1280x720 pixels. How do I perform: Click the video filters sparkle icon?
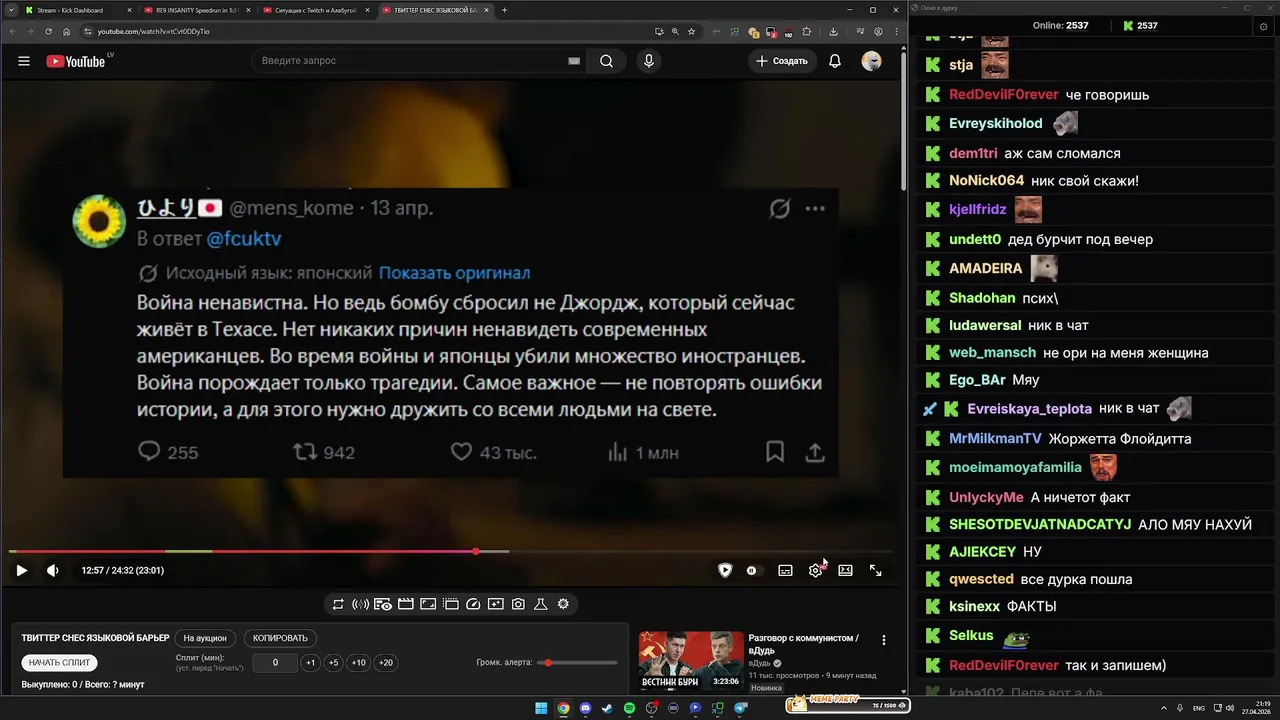(496, 604)
